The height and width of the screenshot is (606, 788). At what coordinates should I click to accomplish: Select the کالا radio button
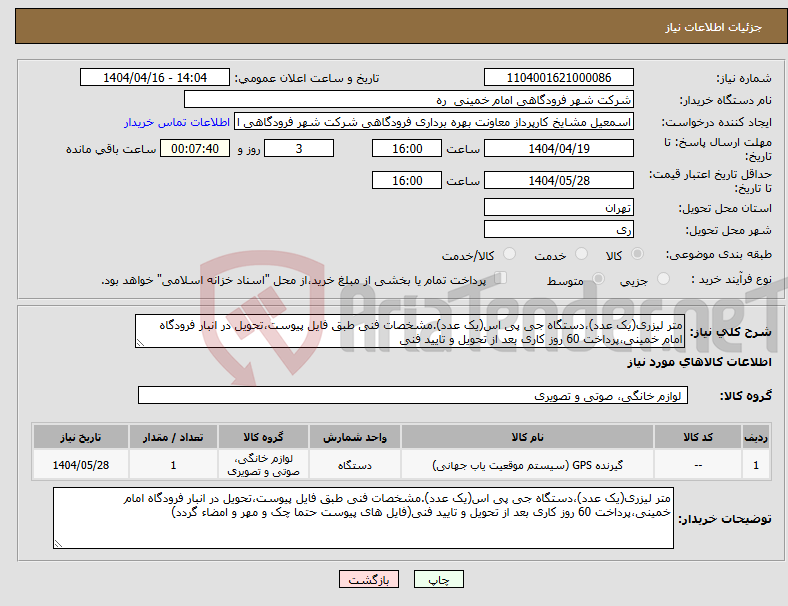click(637, 254)
